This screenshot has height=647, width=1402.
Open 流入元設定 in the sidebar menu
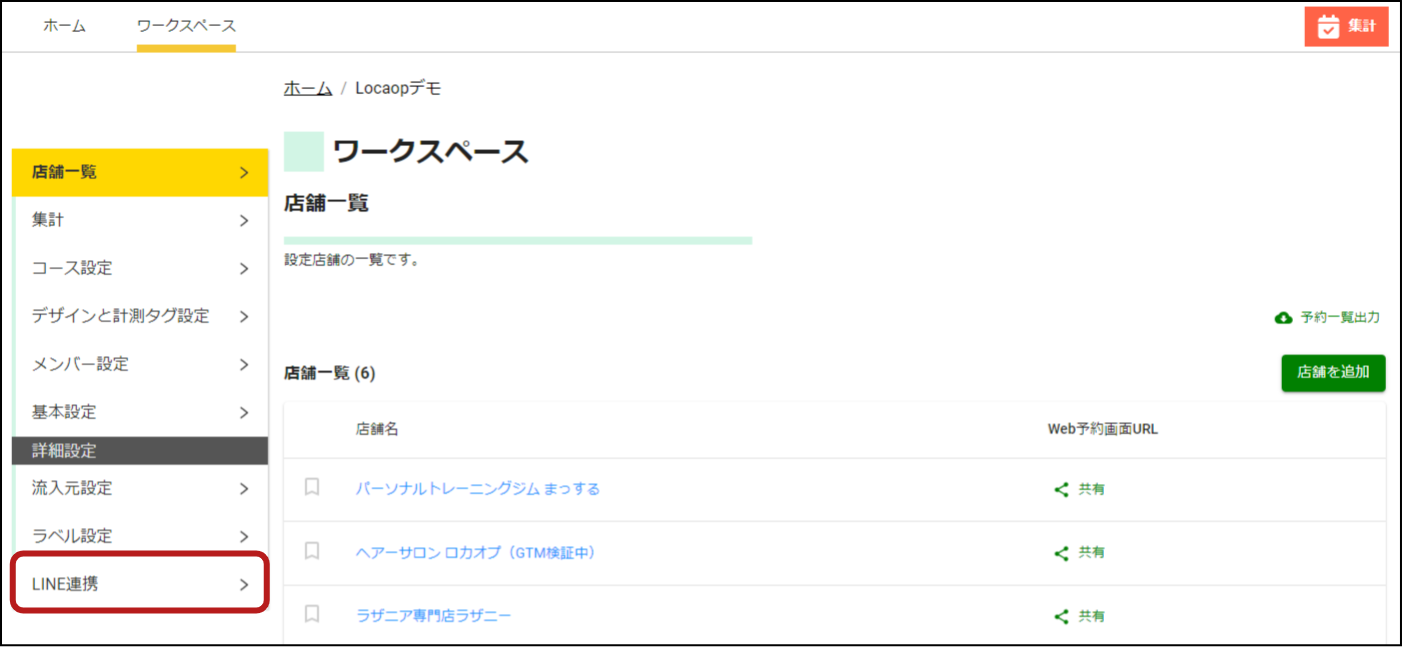tap(140, 488)
